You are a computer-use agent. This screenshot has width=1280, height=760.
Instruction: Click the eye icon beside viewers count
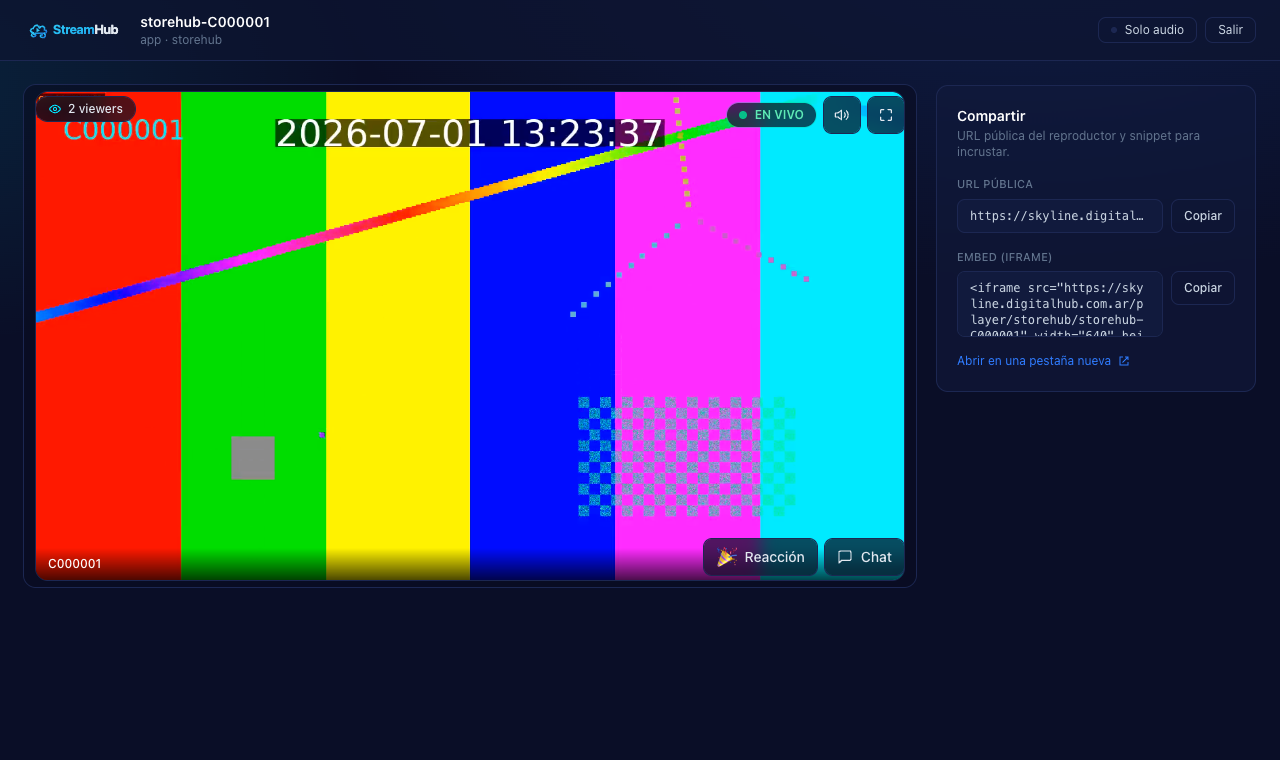55,109
